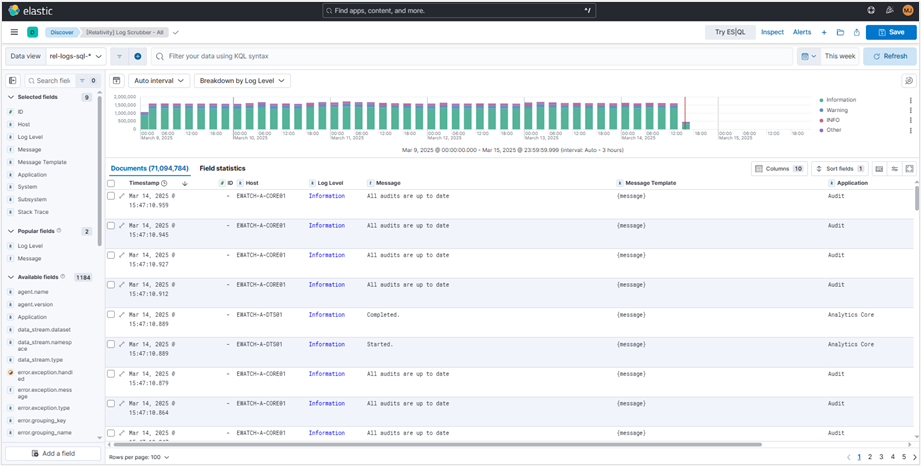Image resolution: width=921 pixels, height=466 pixels.
Task: Click the Information legend color dot
Action: click(821, 100)
